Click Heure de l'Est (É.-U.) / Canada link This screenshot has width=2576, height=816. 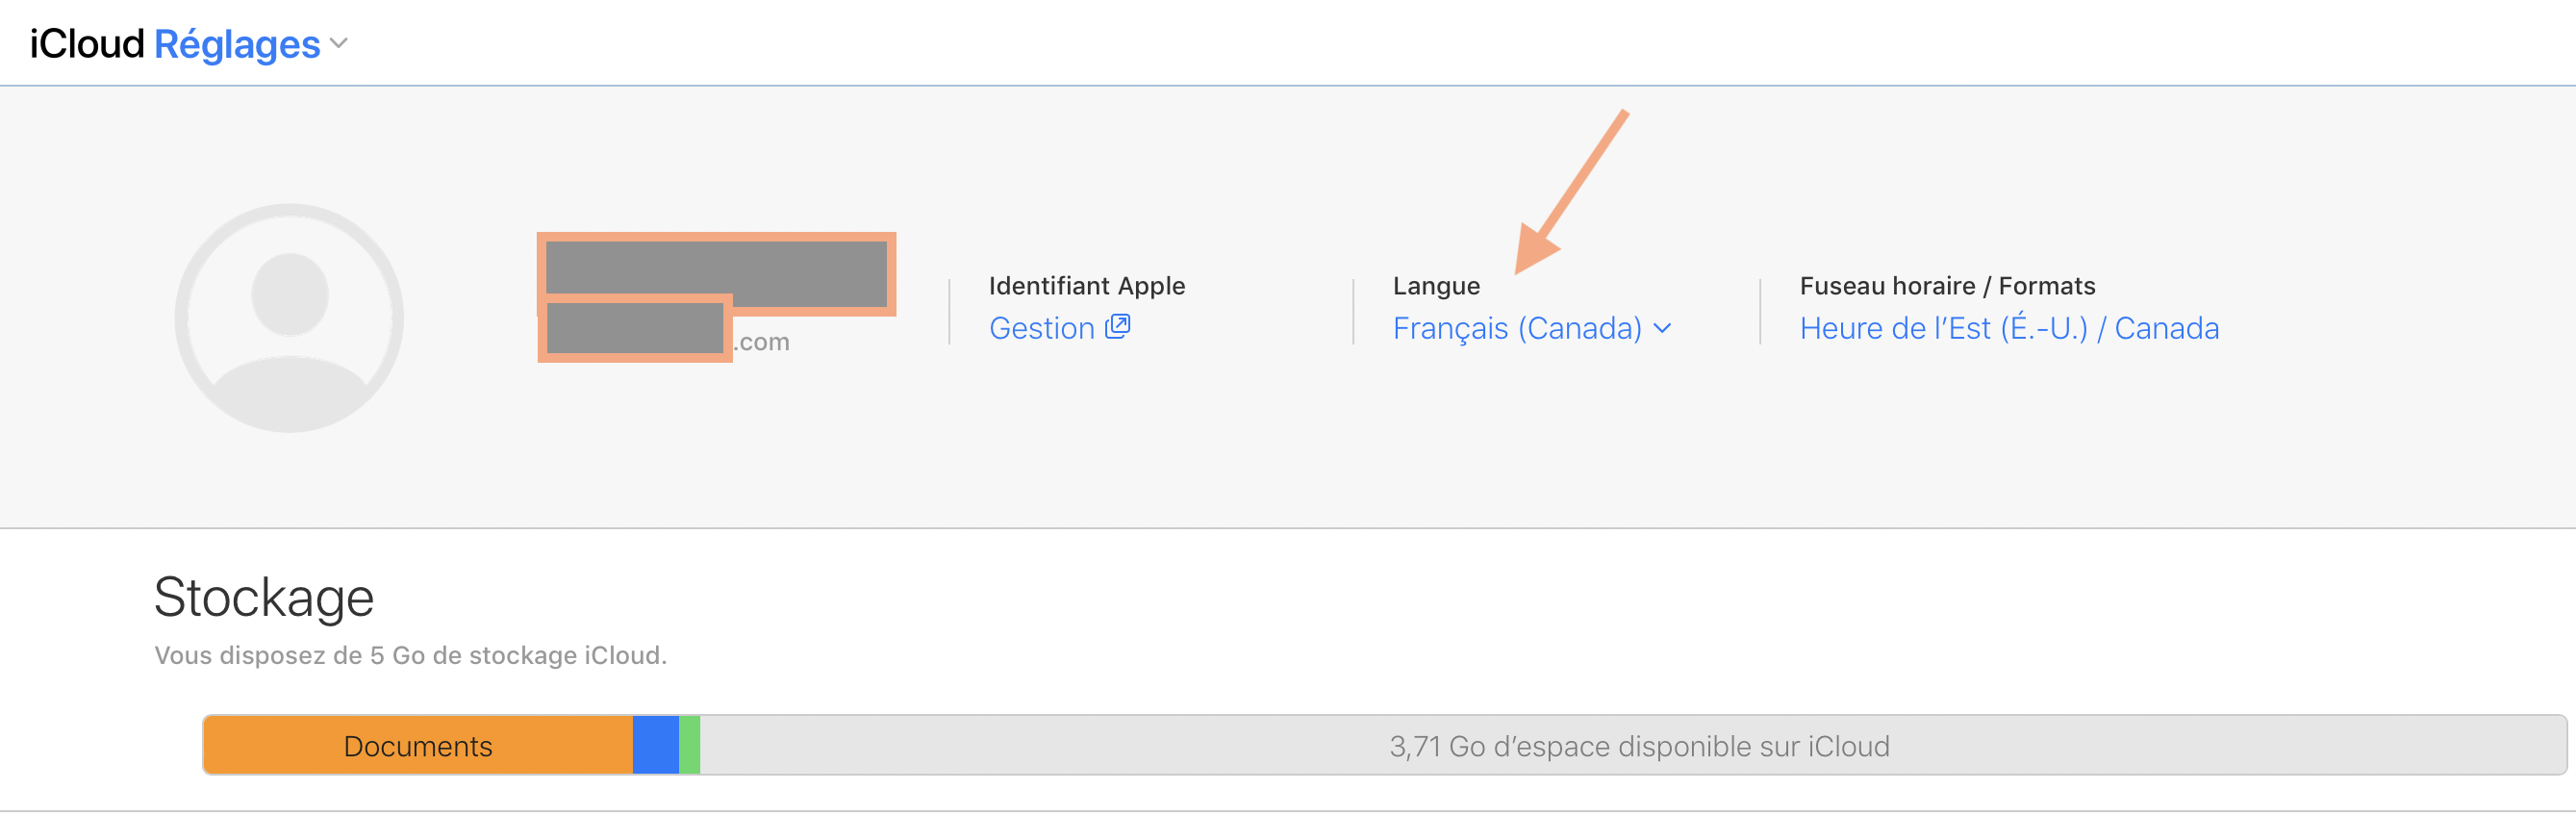[2008, 328]
